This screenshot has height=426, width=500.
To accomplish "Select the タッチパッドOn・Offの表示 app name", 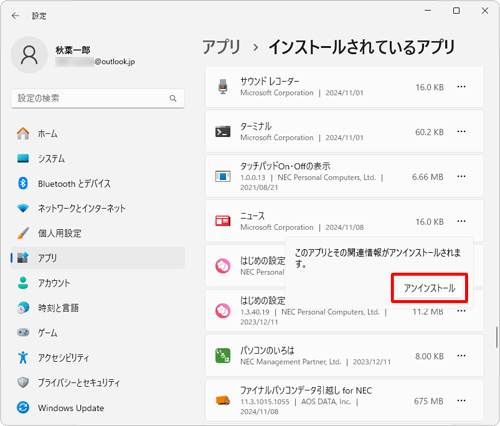I will tap(285, 166).
